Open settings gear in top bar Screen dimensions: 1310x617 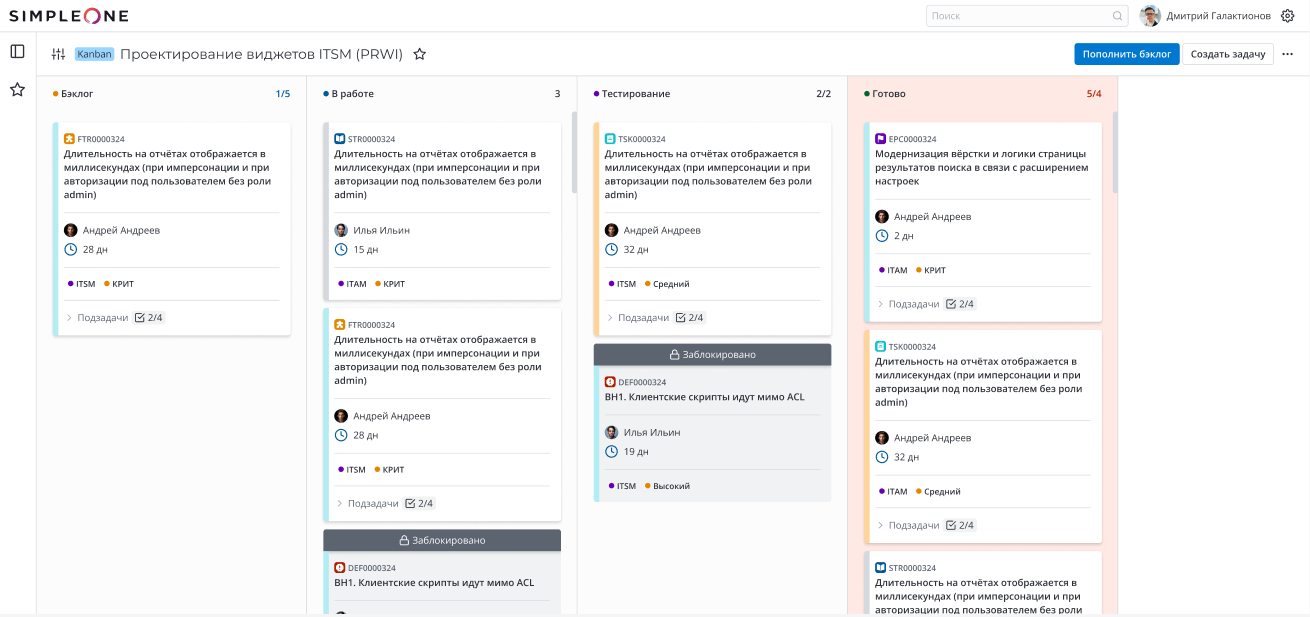click(x=1287, y=16)
